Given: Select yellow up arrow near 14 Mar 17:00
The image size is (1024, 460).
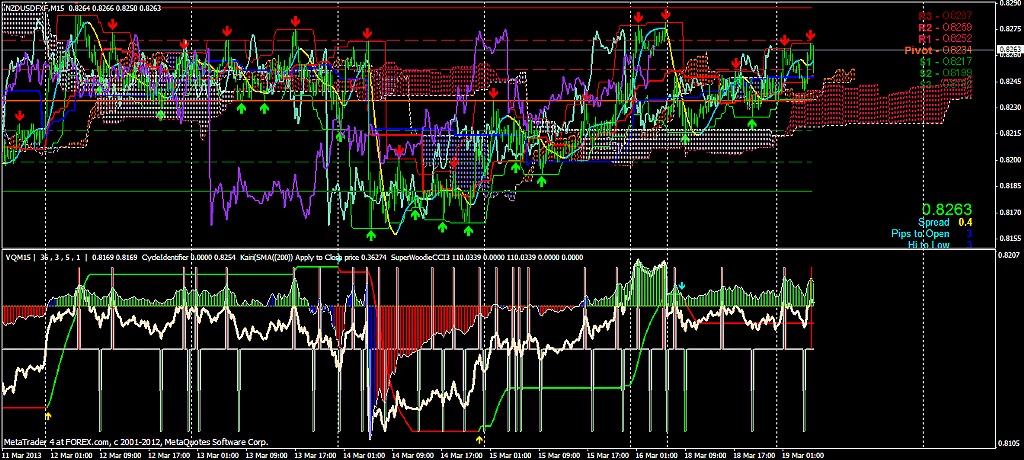Looking at the screenshot, I should click(480, 440).
